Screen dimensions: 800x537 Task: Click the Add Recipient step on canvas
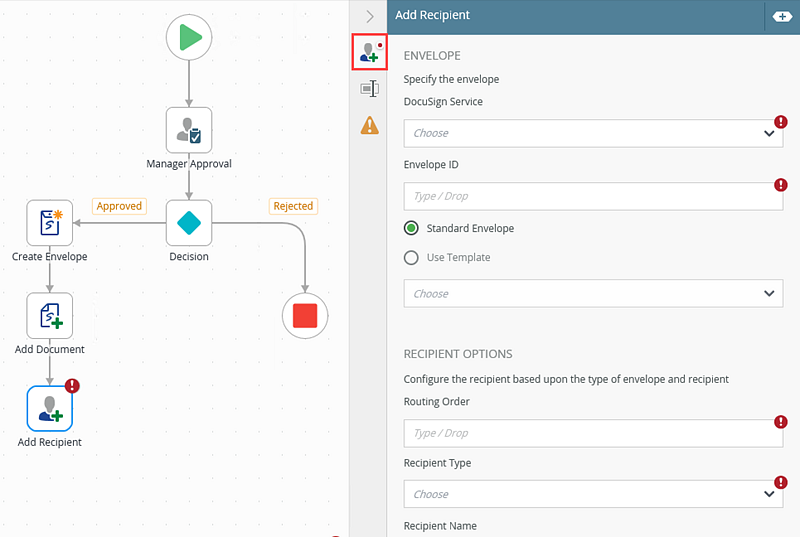(x=50, y=409)
